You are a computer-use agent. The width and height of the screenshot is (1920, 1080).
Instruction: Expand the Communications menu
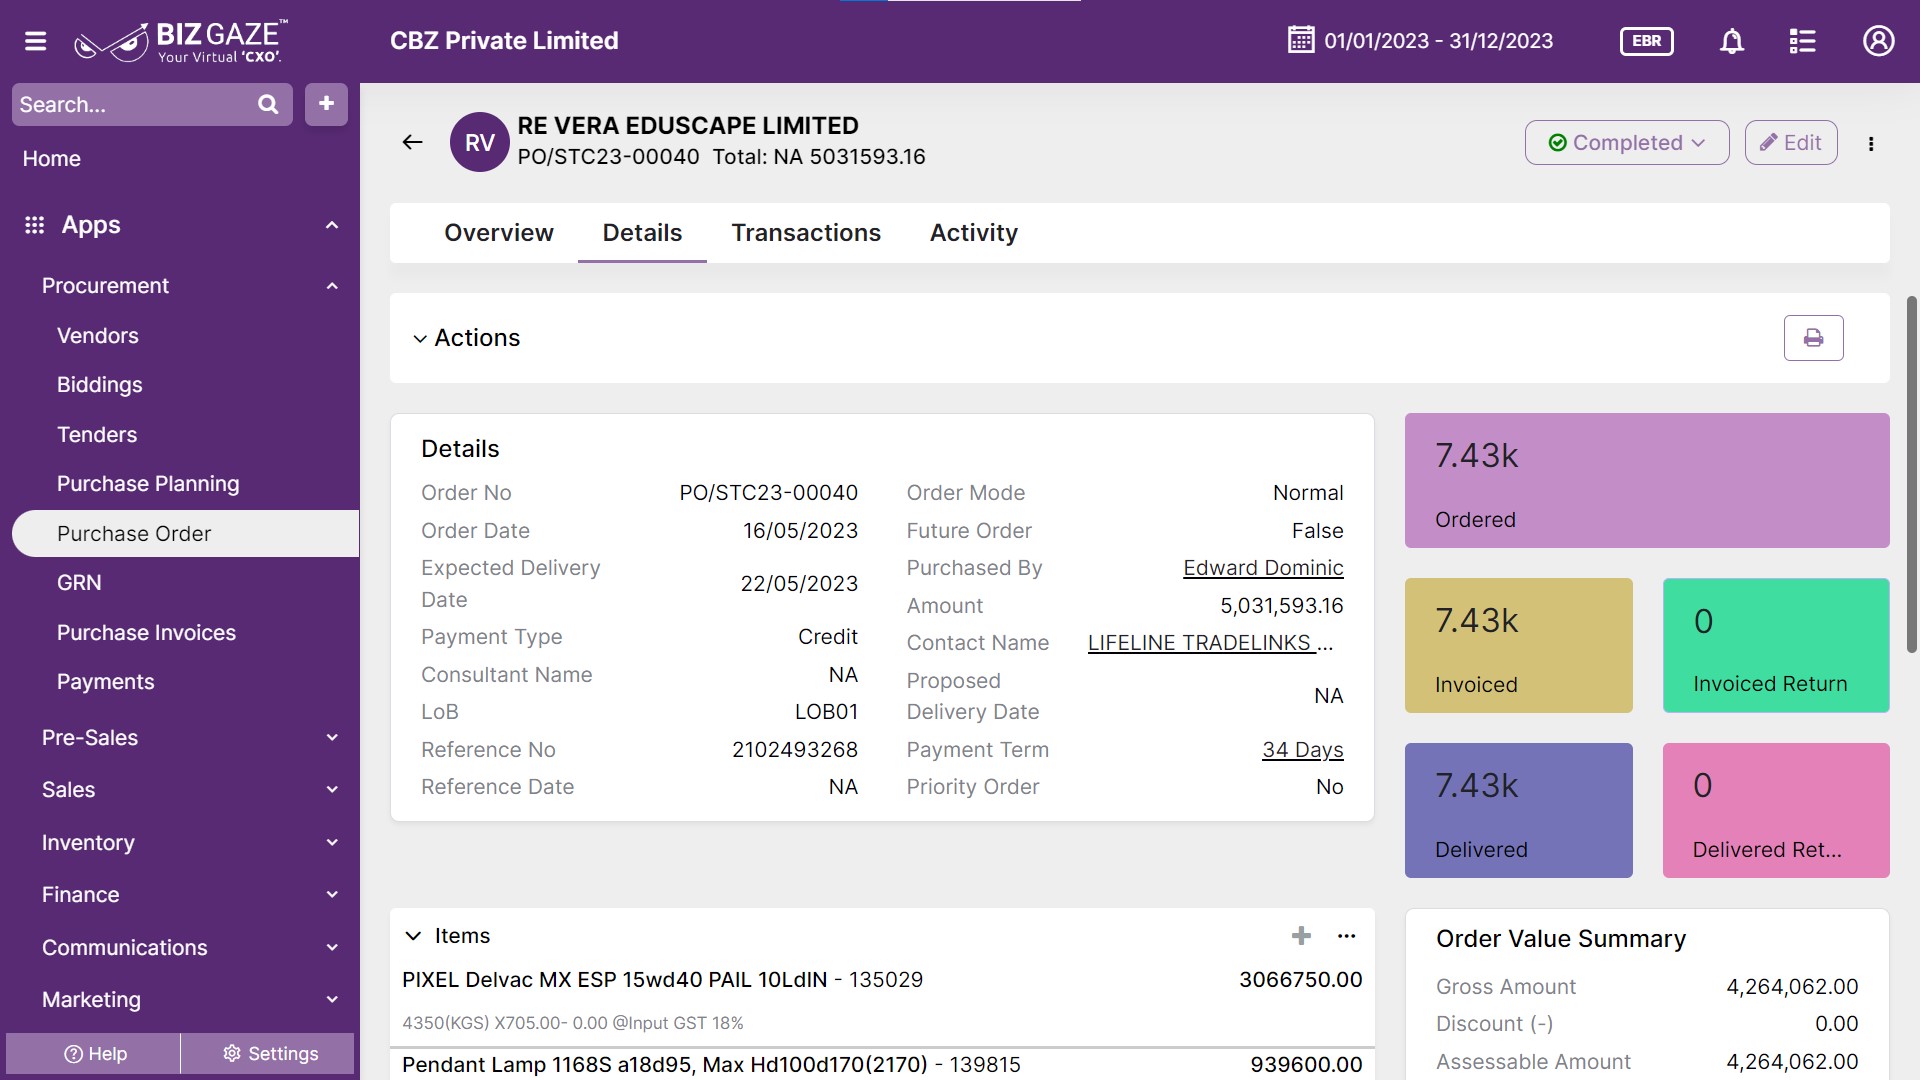(x=332, y=948)
